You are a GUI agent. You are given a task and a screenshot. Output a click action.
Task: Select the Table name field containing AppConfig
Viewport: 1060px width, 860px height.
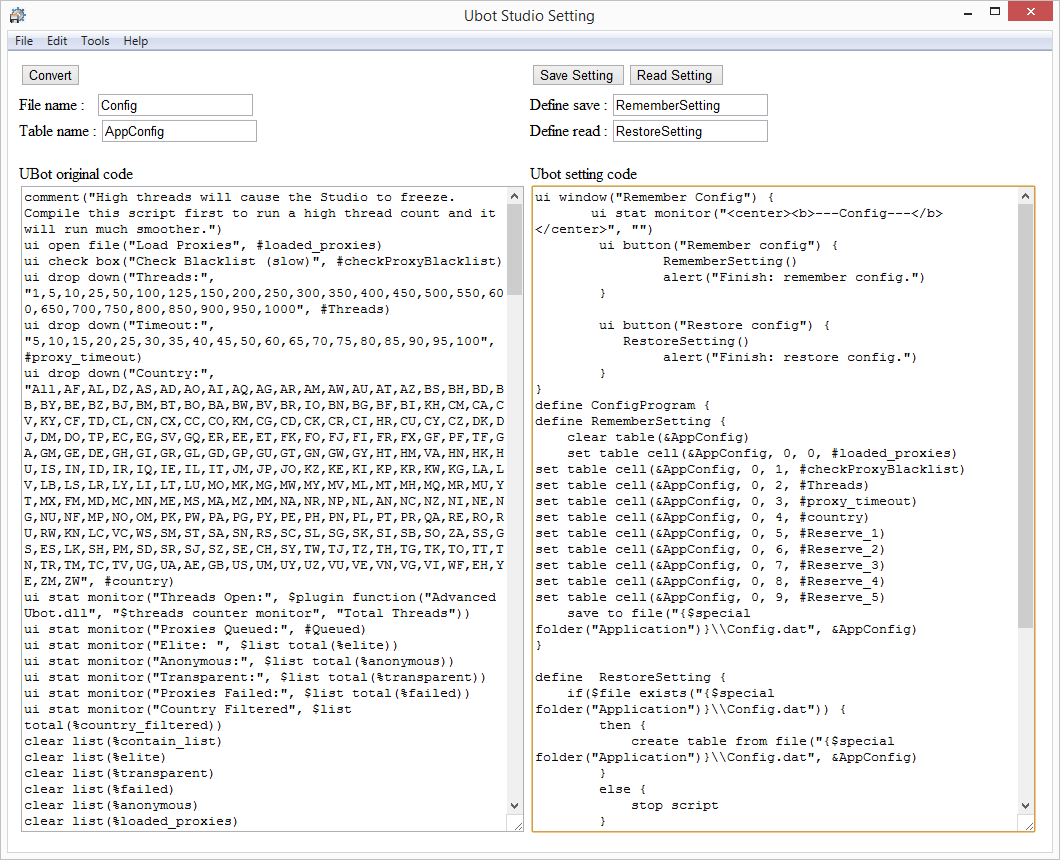point(179,130)
